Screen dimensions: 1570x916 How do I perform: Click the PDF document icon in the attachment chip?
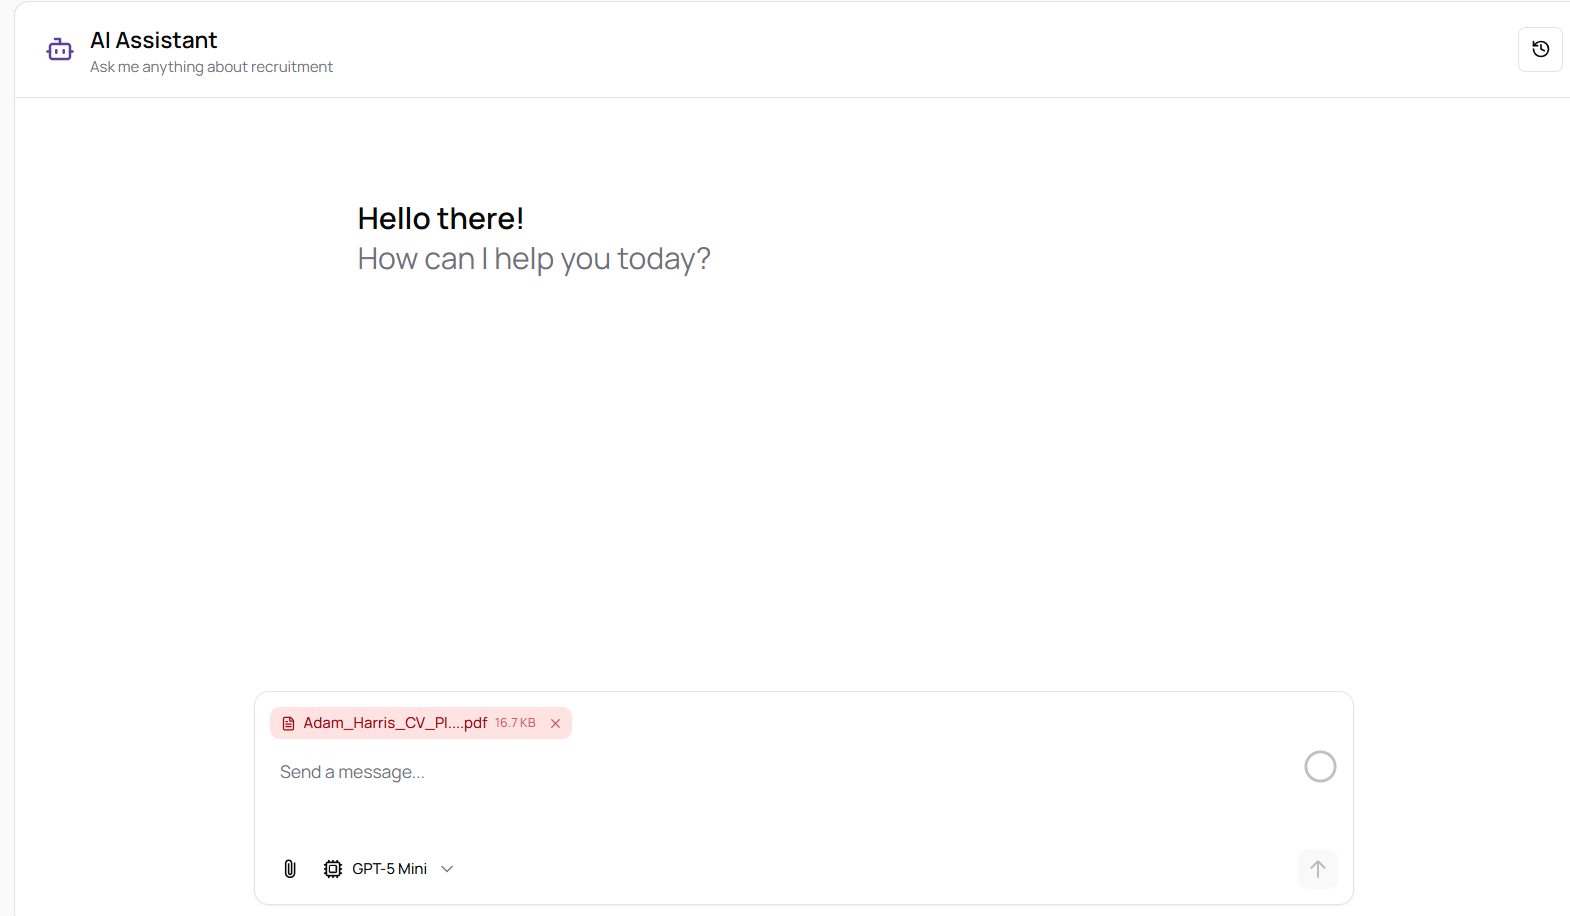tap(288, 723)
